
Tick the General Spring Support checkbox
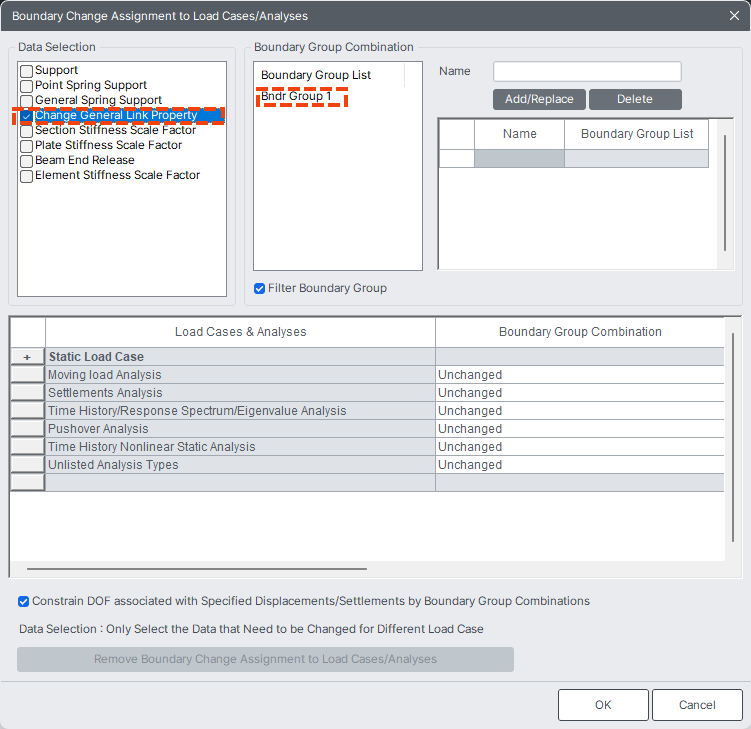pyautogui.click(x=27, y=101)
